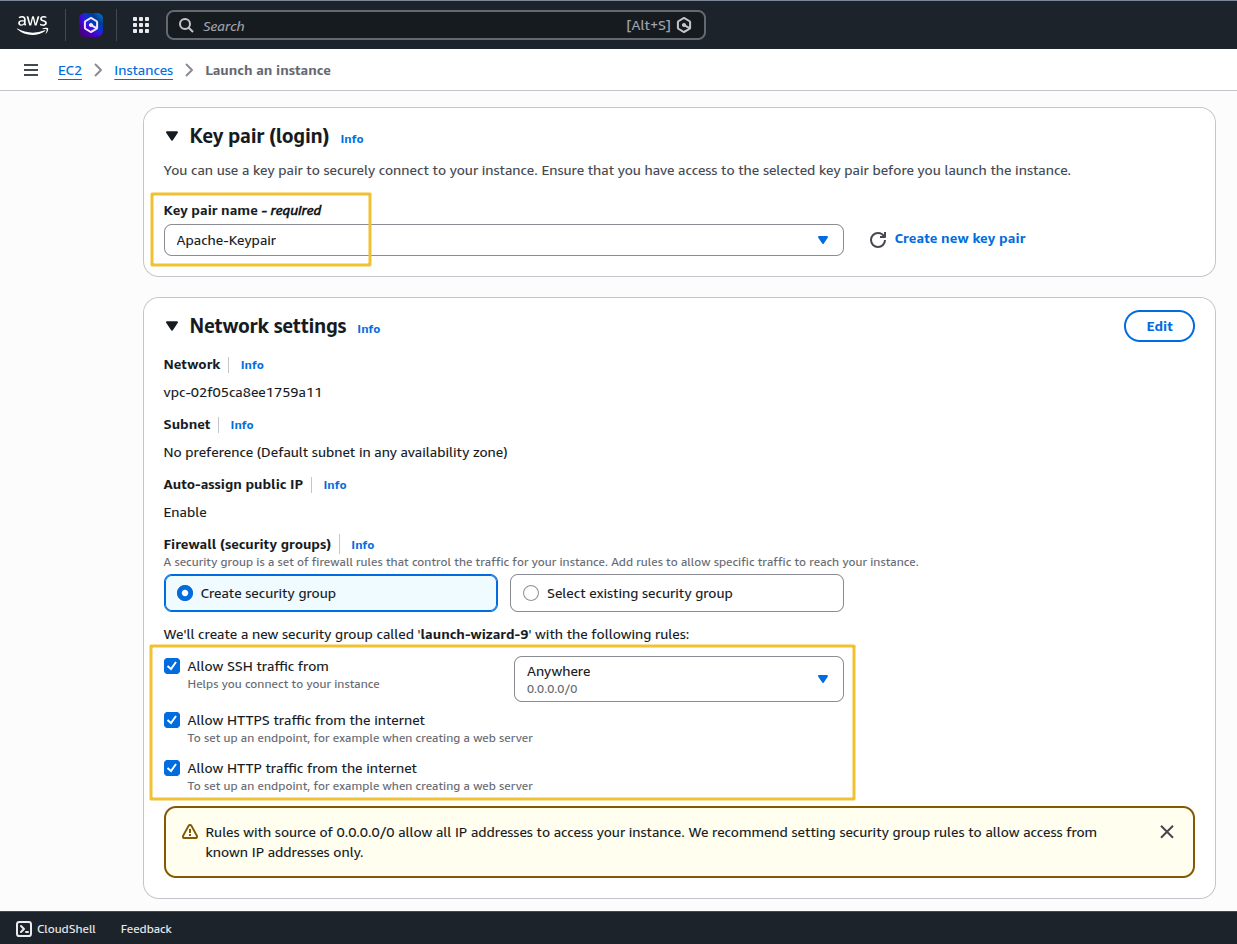Refresh the key pair list
The height and width of the screenshot is (944, 1237).
point(878,239)
